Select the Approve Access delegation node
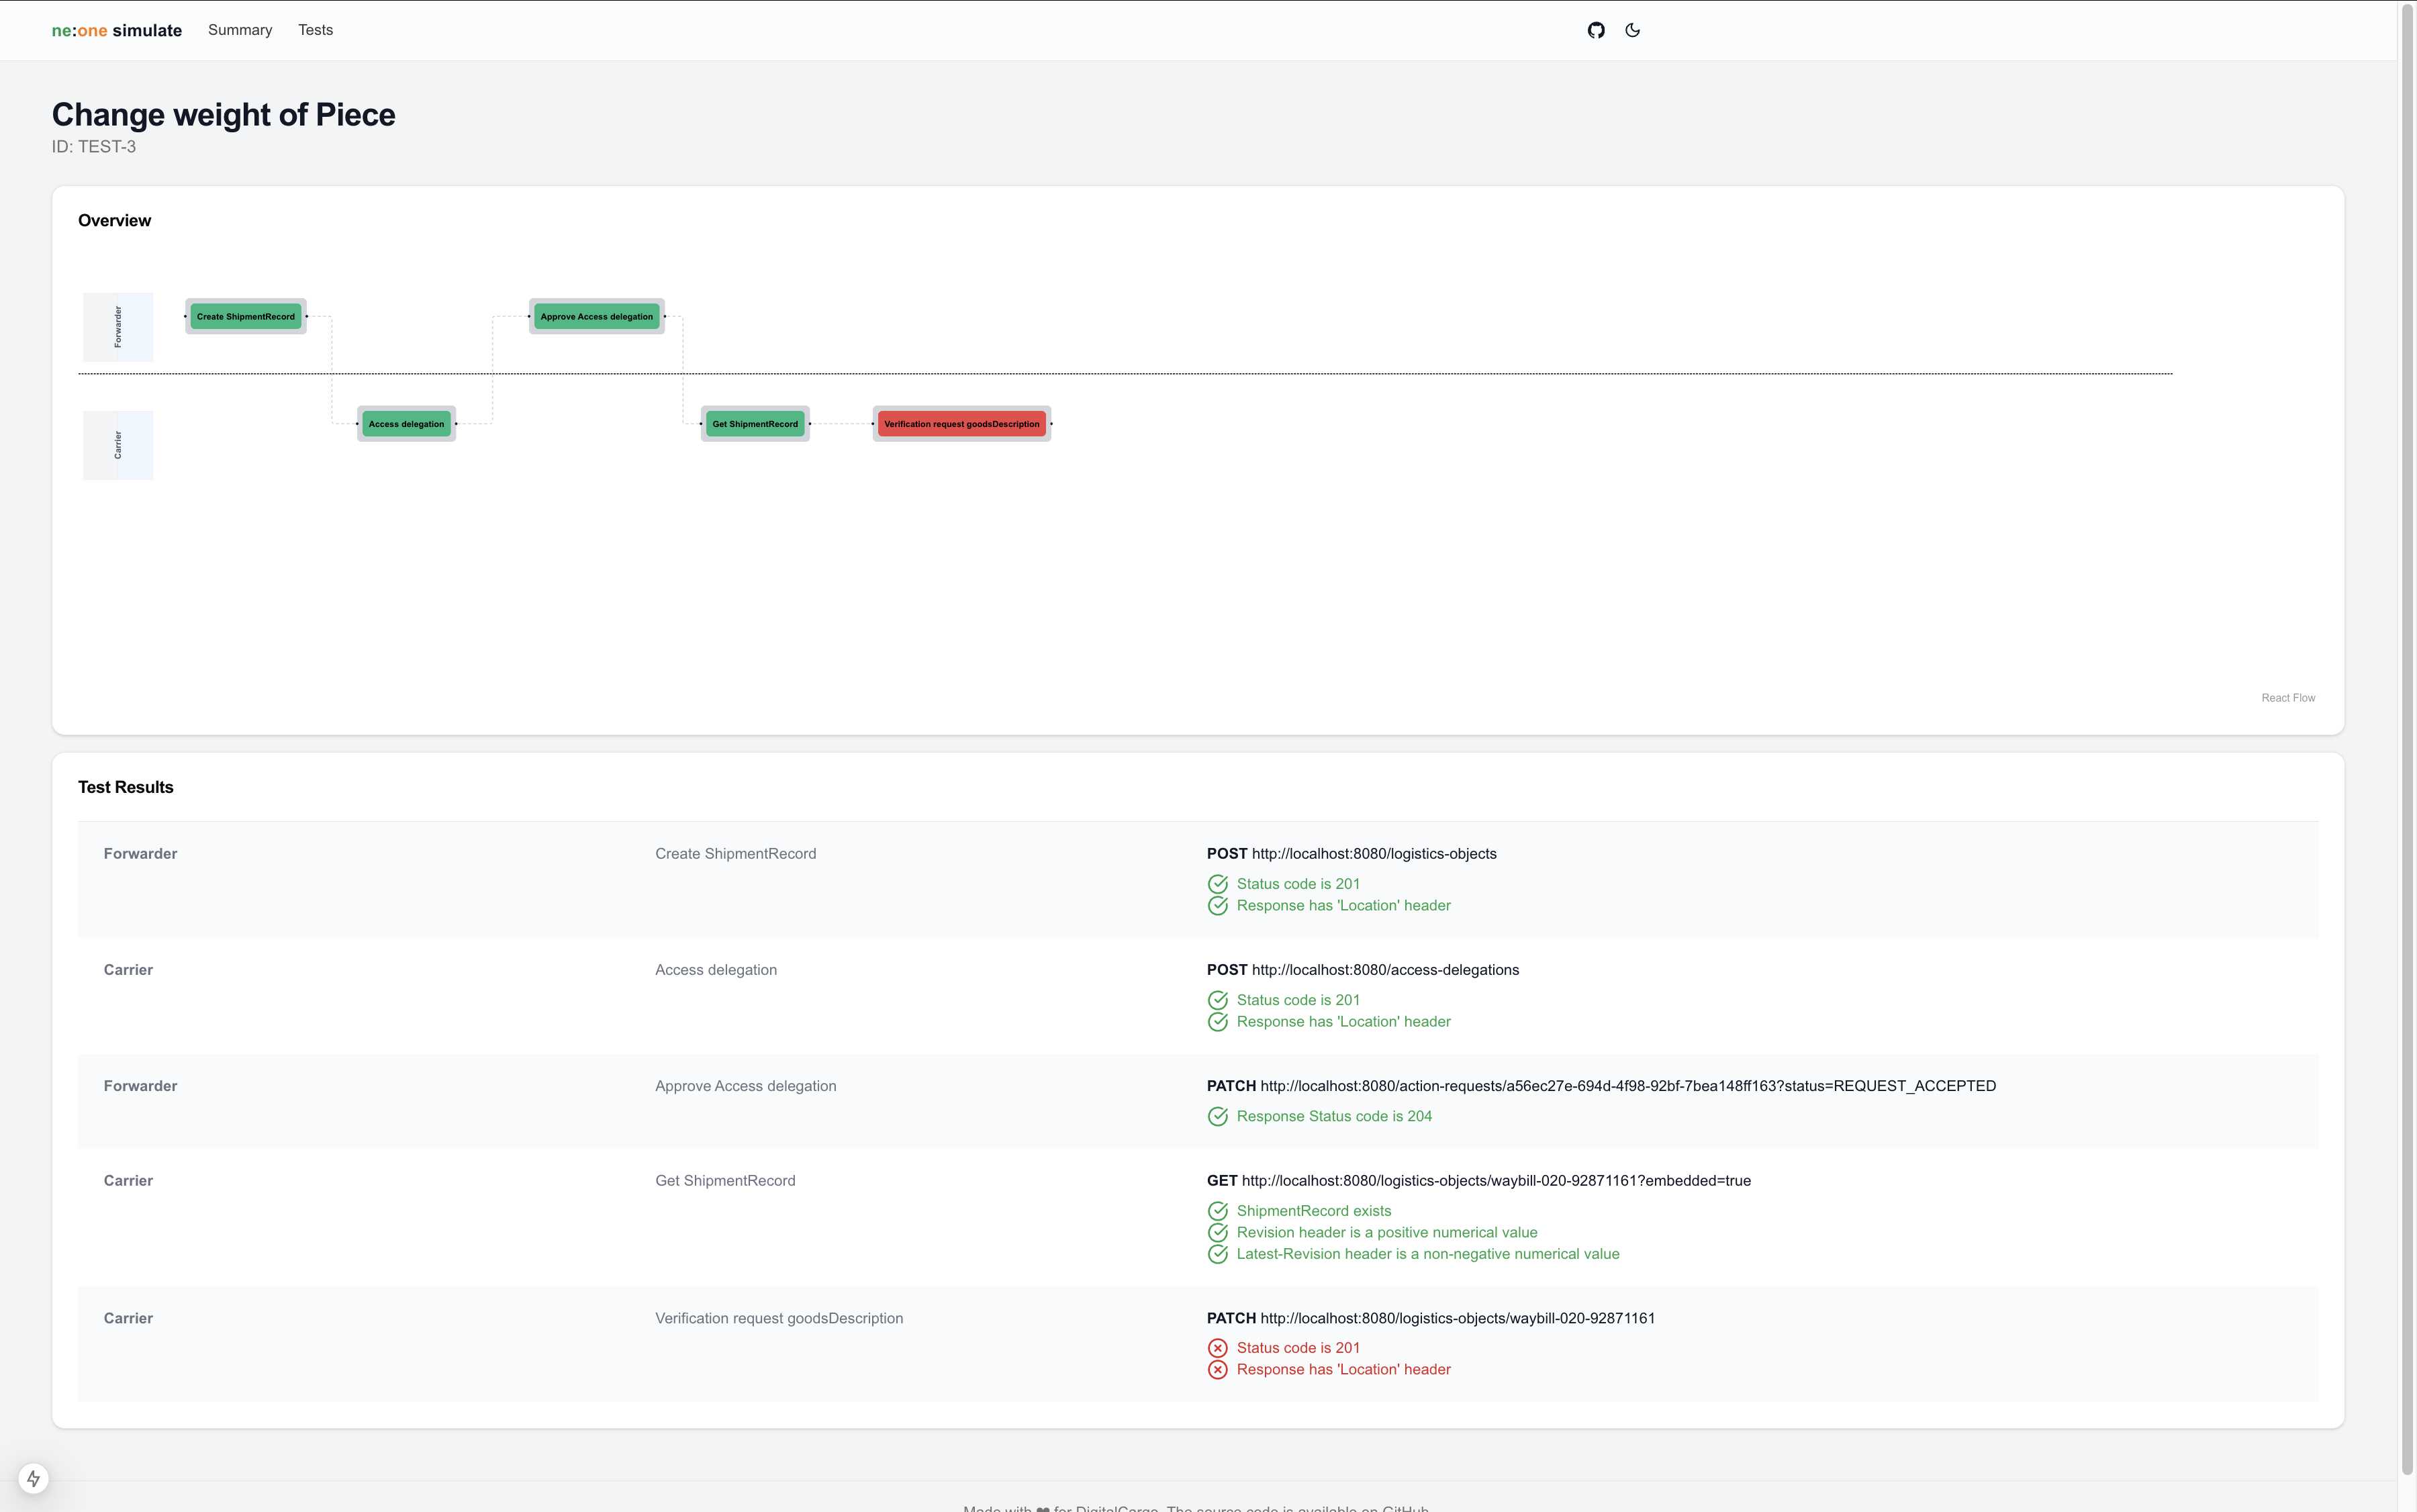 pos(597,316)
